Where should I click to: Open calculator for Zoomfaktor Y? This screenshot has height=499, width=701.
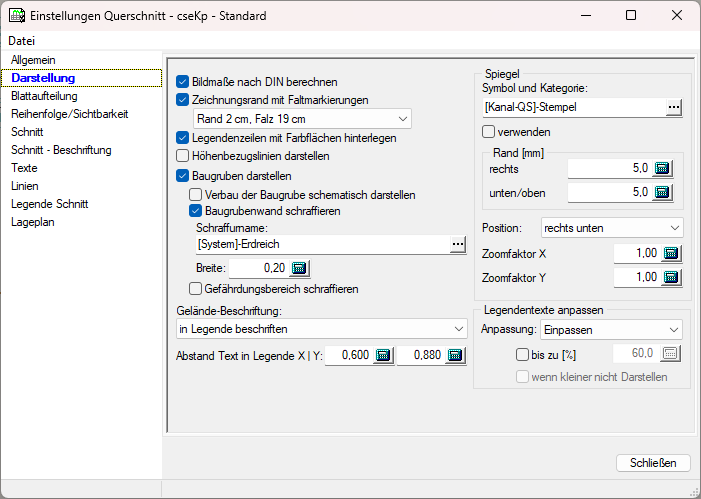pyautogui.click(x=672, y=277)
